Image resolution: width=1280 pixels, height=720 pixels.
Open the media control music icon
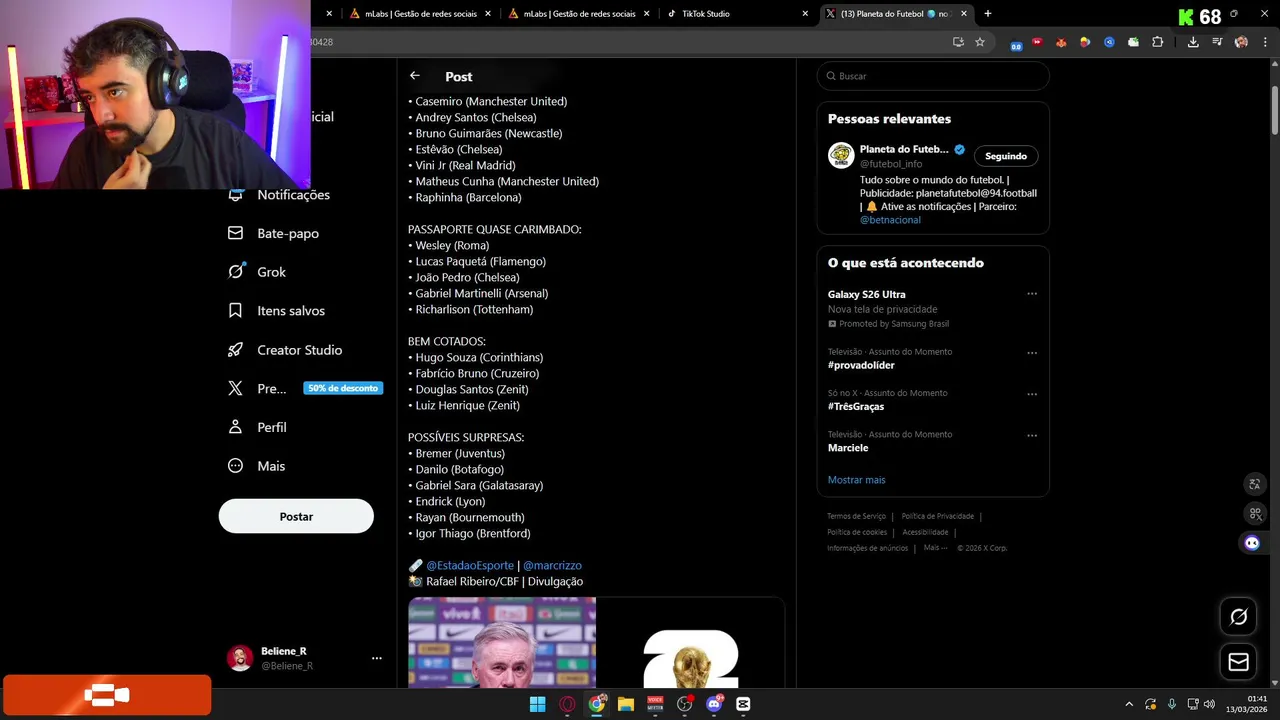[1217, 42]
